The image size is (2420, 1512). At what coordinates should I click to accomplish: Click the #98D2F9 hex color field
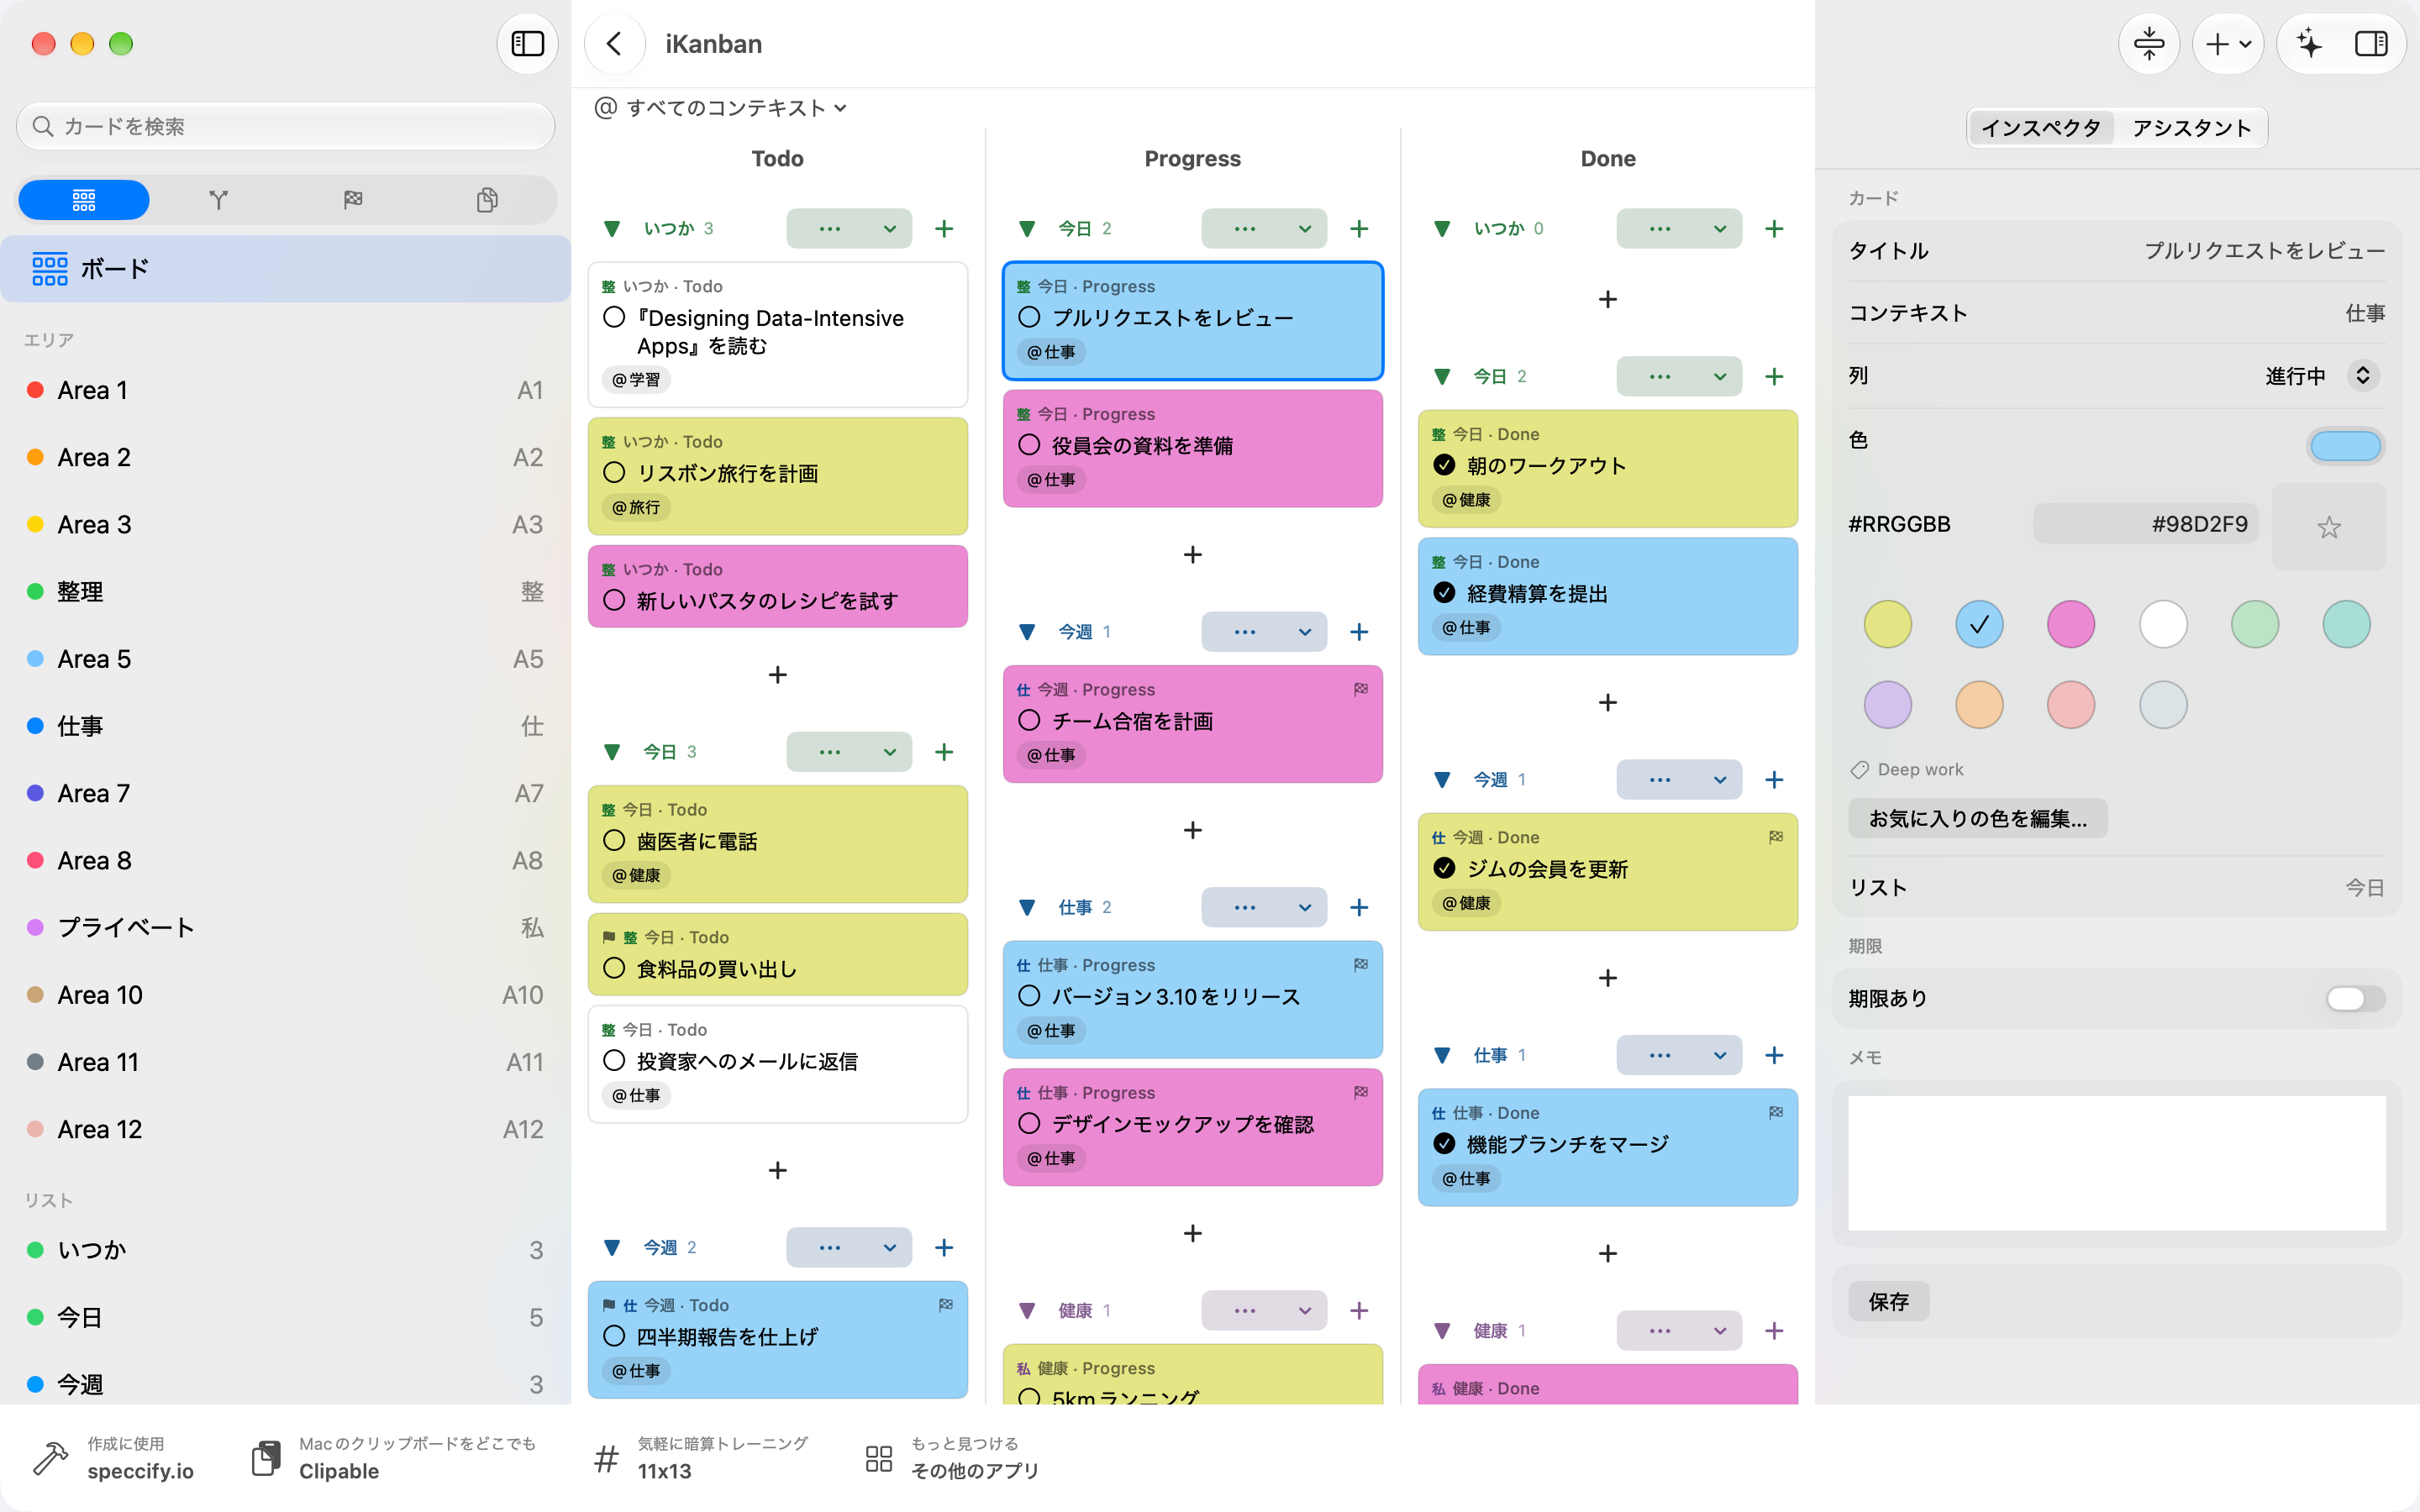pos(2145,524)
